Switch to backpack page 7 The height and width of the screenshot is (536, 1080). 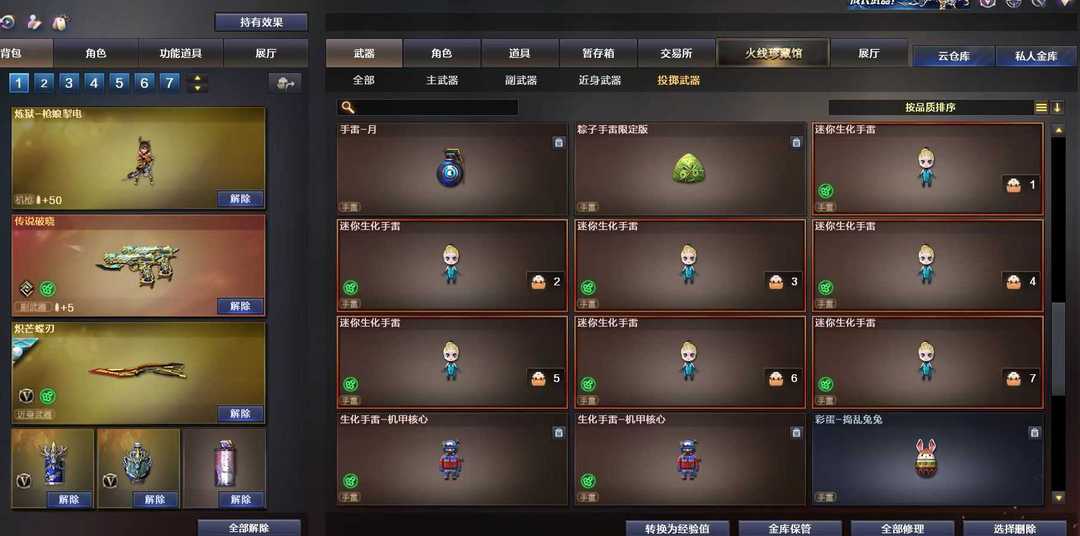[x=169, y=83]
